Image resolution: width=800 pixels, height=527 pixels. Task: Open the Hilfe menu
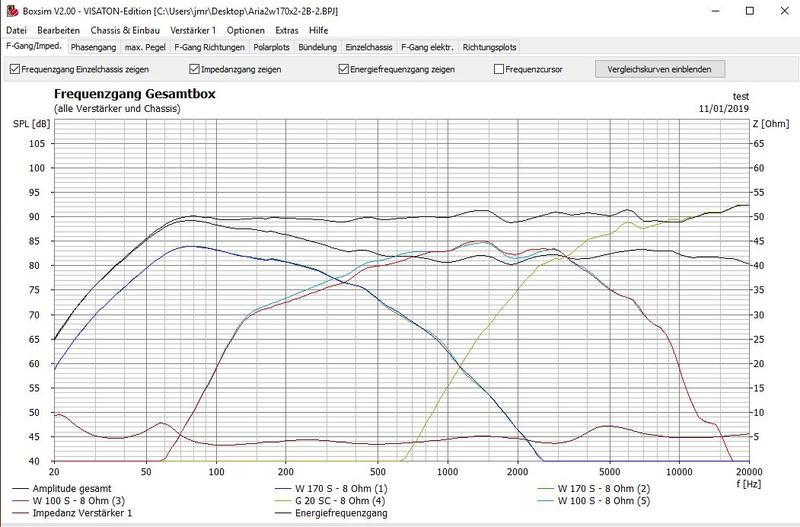point(319,30)
